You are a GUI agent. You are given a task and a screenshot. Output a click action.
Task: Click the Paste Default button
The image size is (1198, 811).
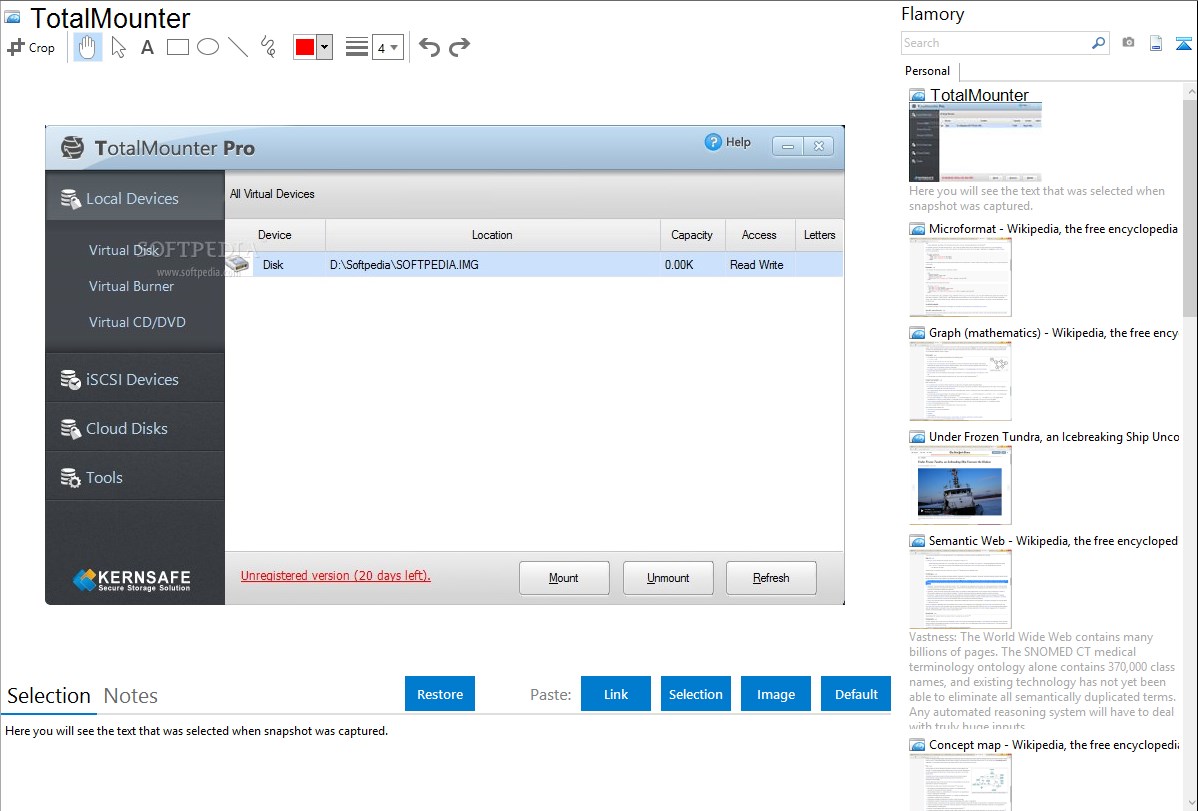click(x=856, y=693)
